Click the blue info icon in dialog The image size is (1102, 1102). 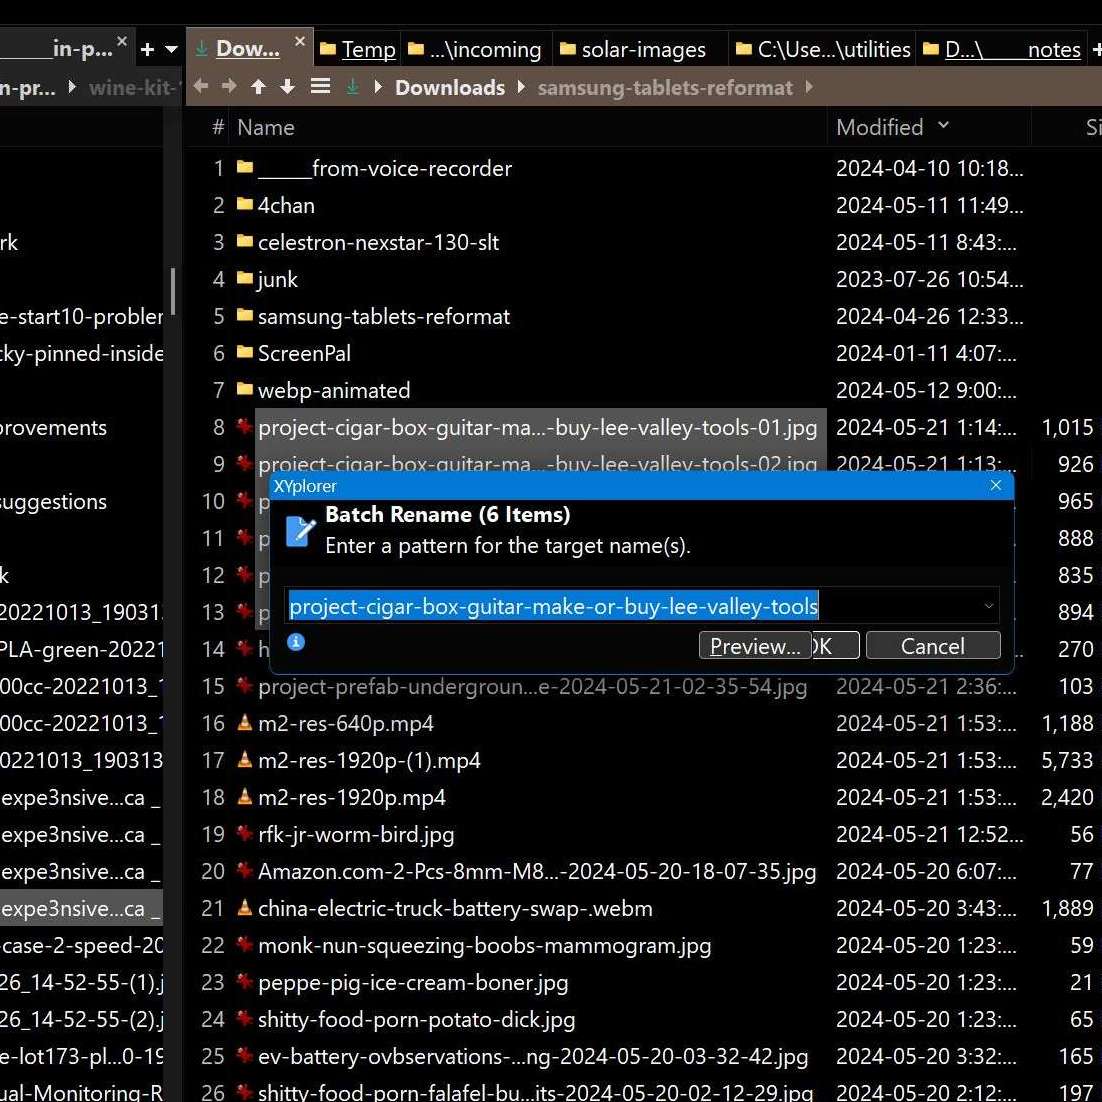point(296,642)
